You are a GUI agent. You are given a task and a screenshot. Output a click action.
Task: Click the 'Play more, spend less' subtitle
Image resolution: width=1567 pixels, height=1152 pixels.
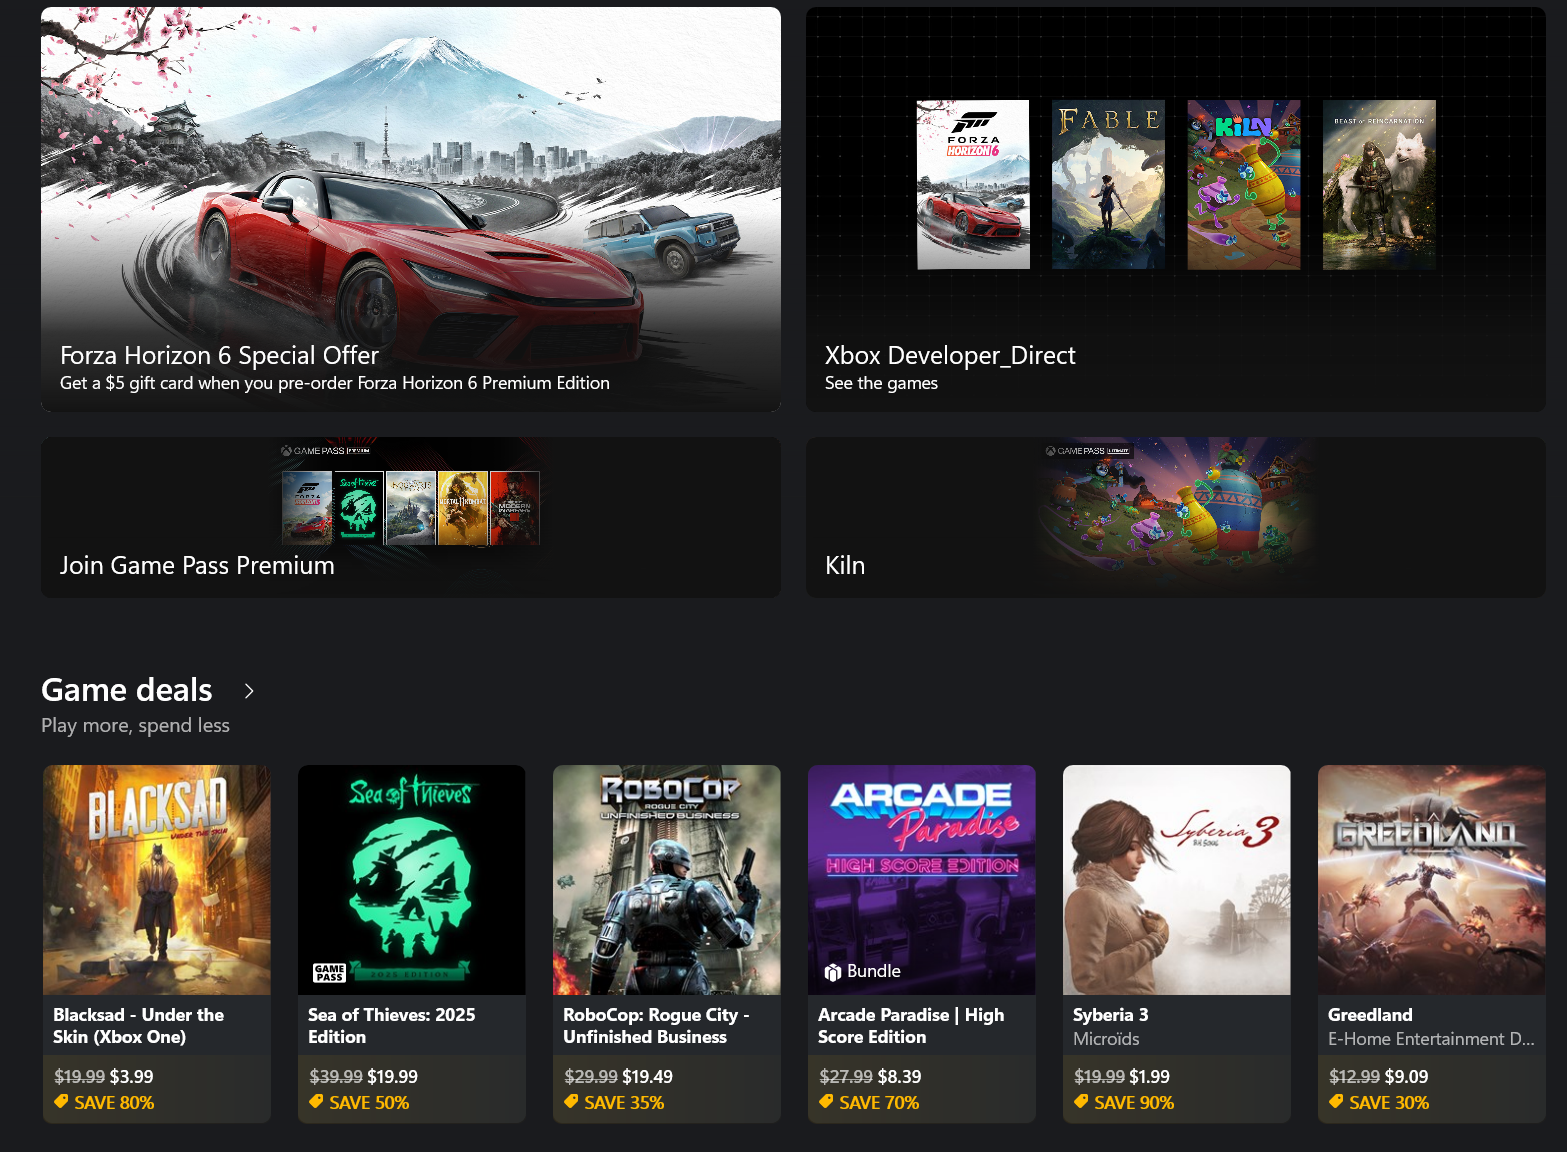click(135, 725)
